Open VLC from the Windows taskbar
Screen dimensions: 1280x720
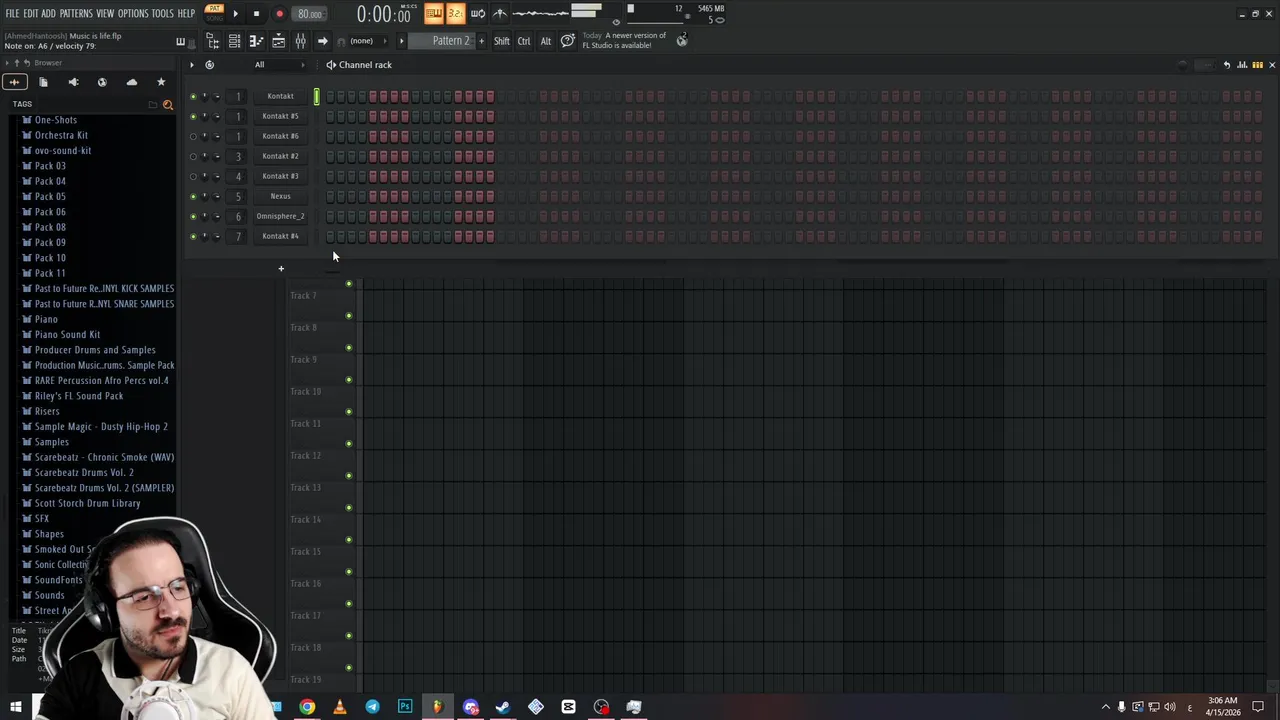tap(339, 707)
